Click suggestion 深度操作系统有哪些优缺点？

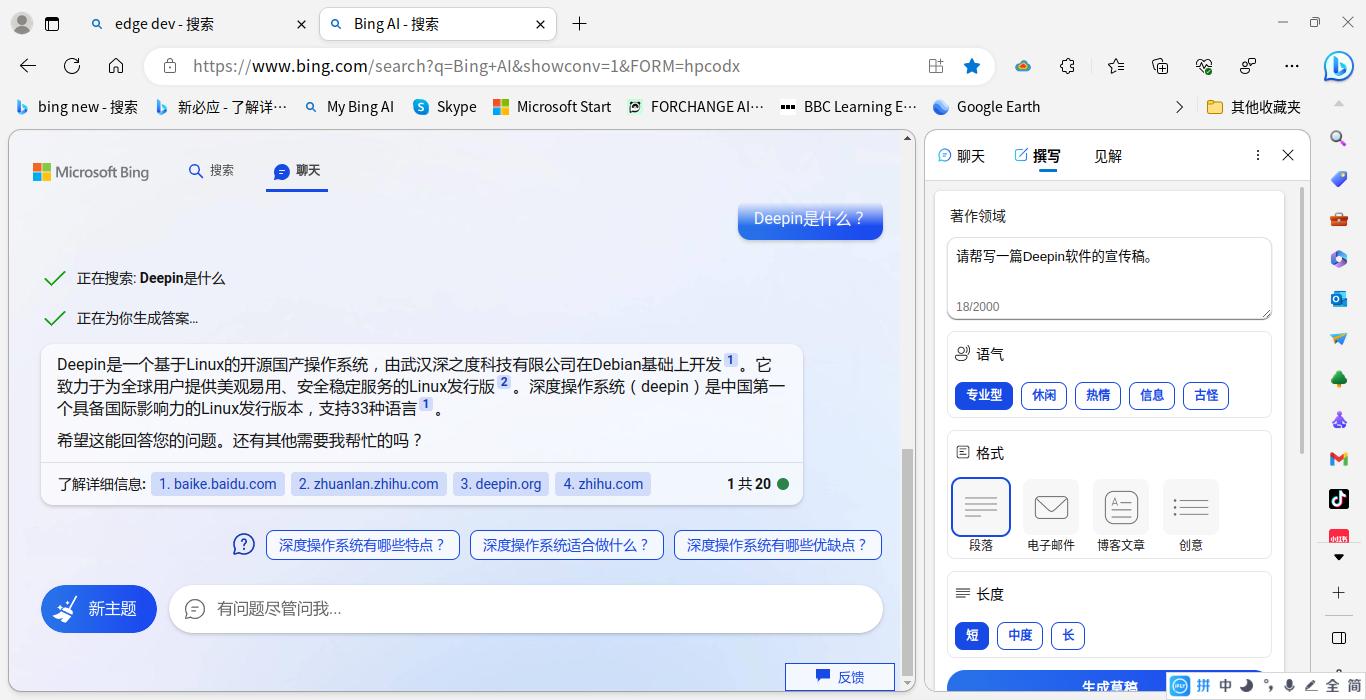tap(777, 545)
